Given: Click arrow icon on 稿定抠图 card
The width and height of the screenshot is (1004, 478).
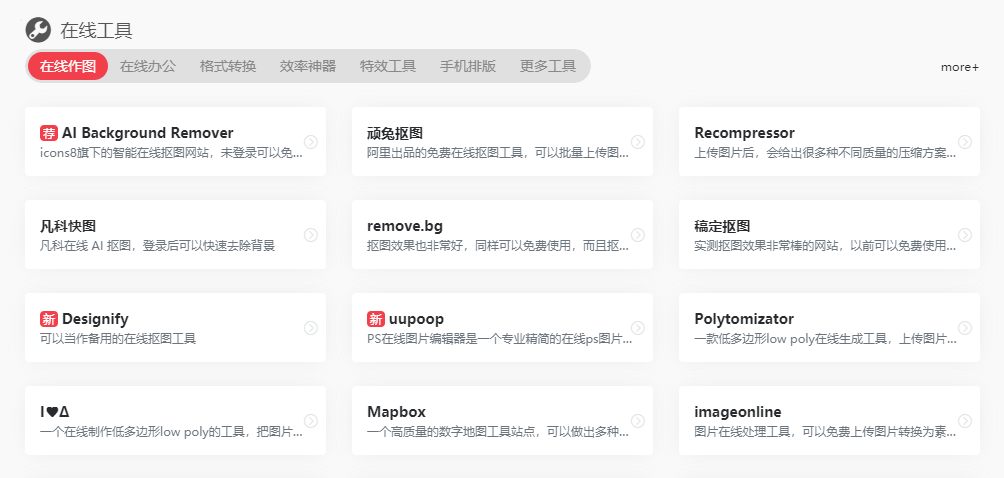Looking at the screenshot, I should pos(965,235).
